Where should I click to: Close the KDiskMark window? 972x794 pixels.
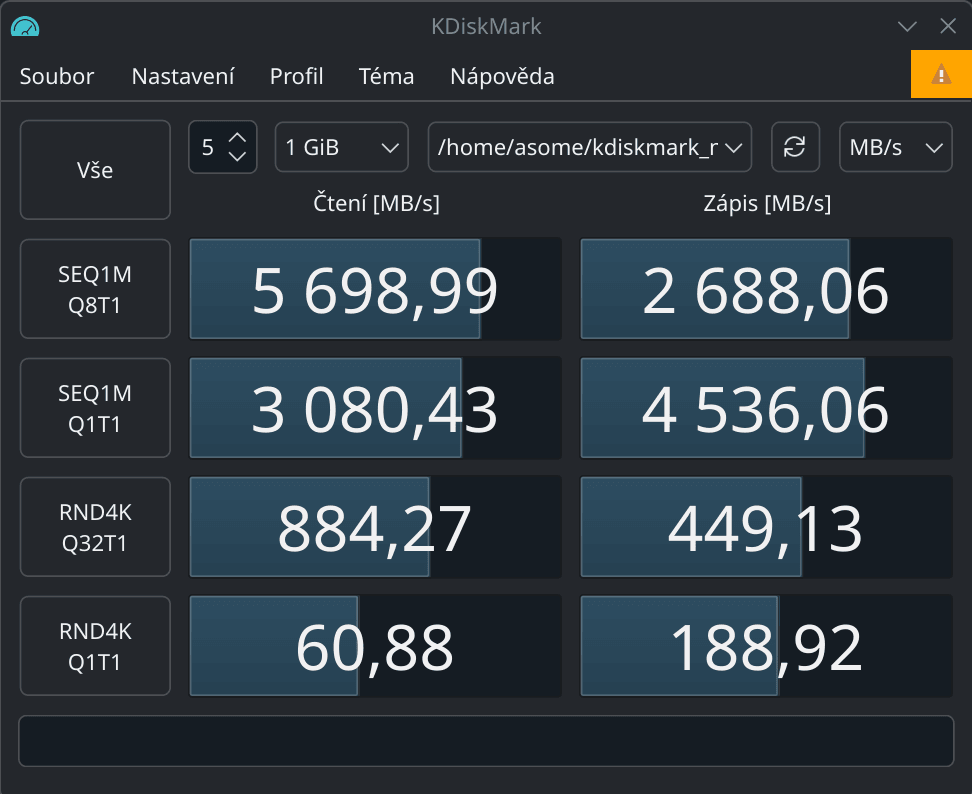(x=948, y=26)
